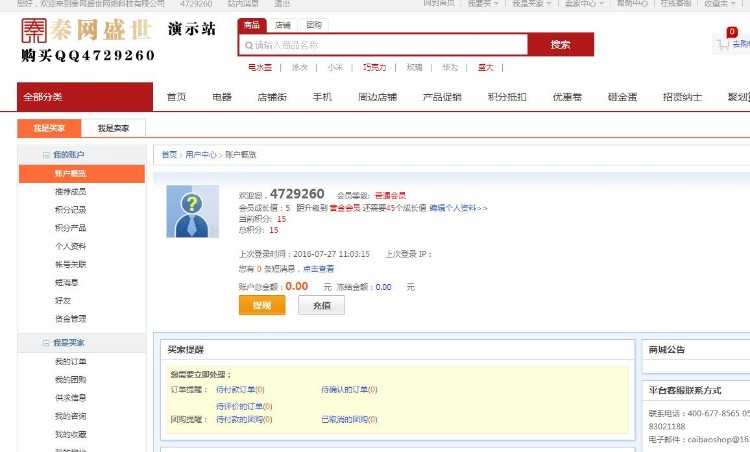Open the 卖家中心 dropdown in top bar
The width and height of the screenshot is (750, 452).
(584, 3)
